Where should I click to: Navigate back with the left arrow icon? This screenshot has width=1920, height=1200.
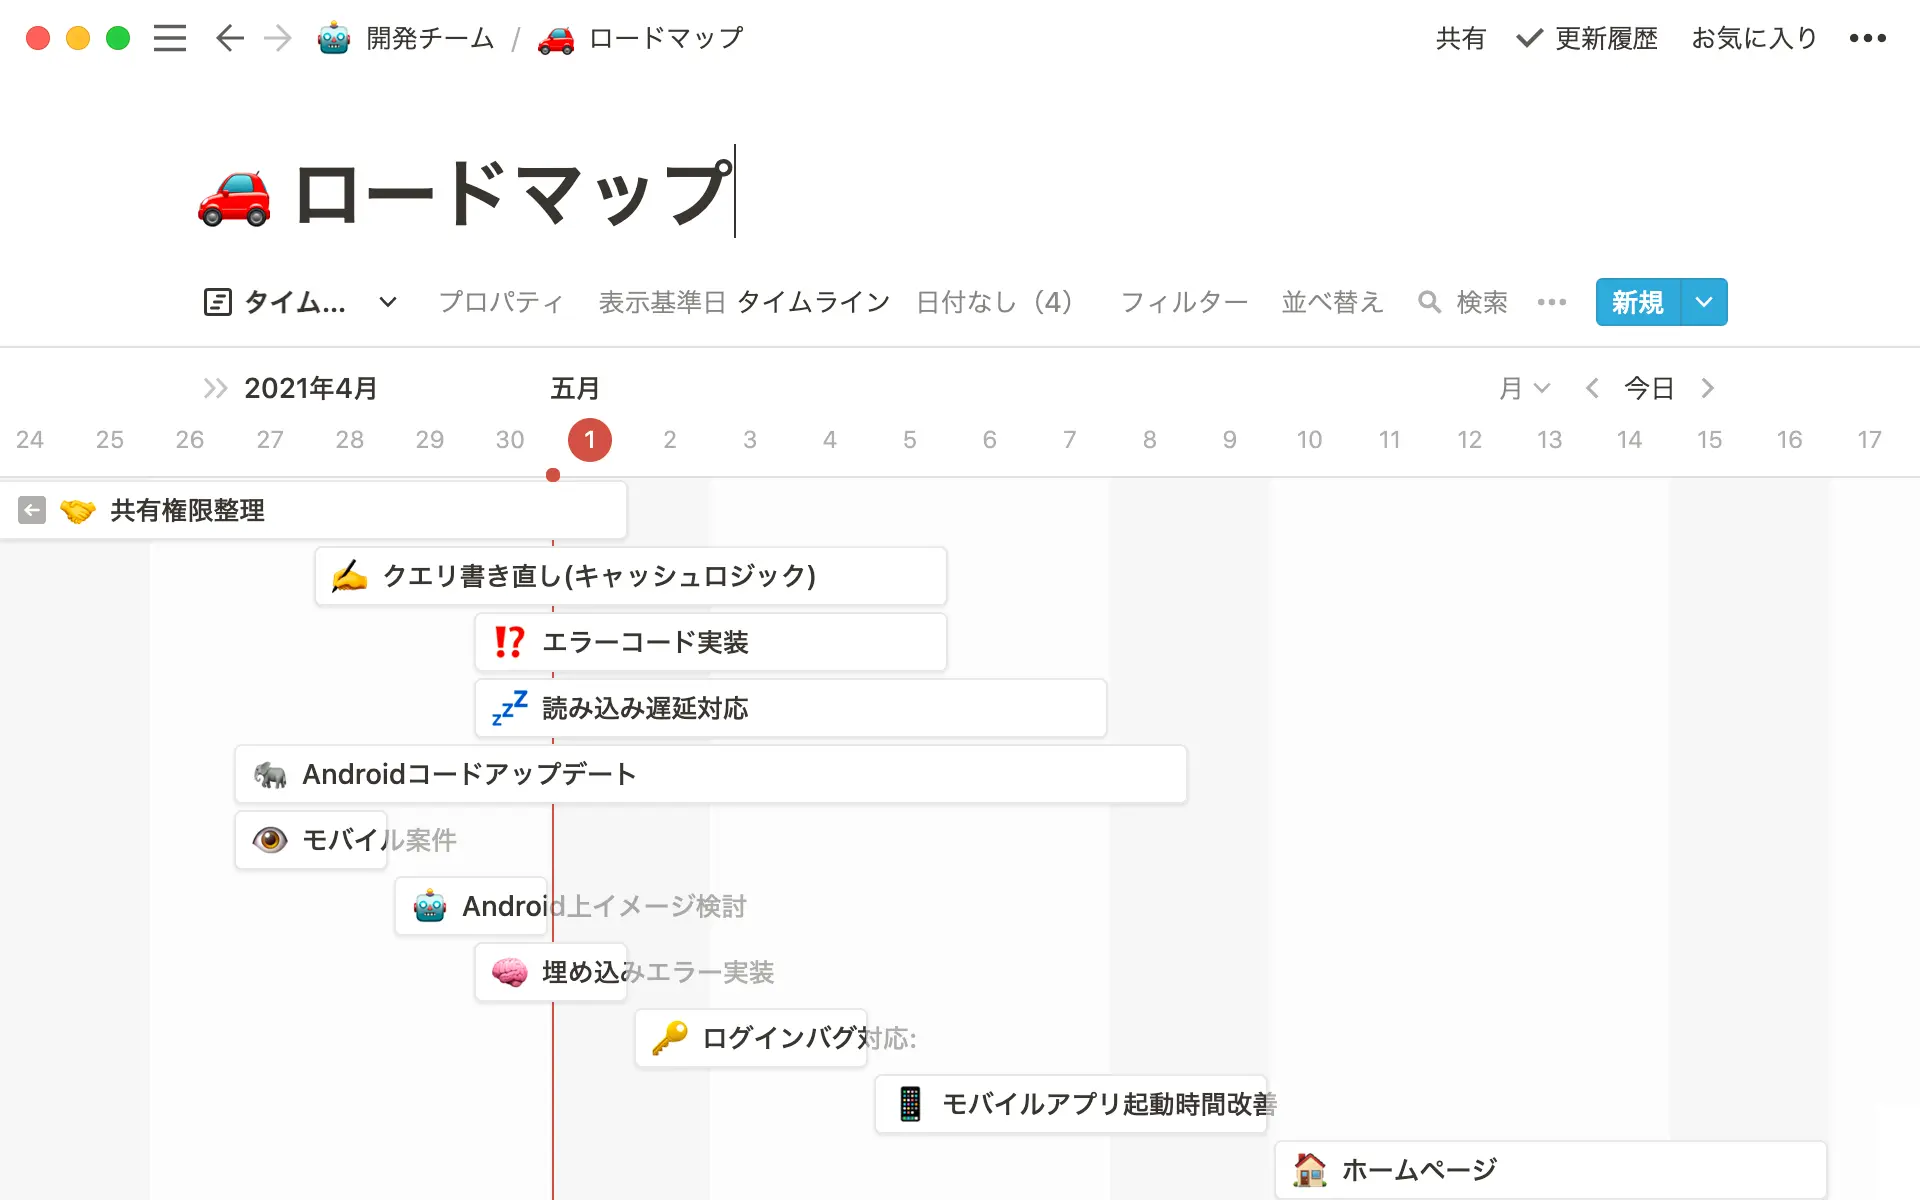coord(229,38)
